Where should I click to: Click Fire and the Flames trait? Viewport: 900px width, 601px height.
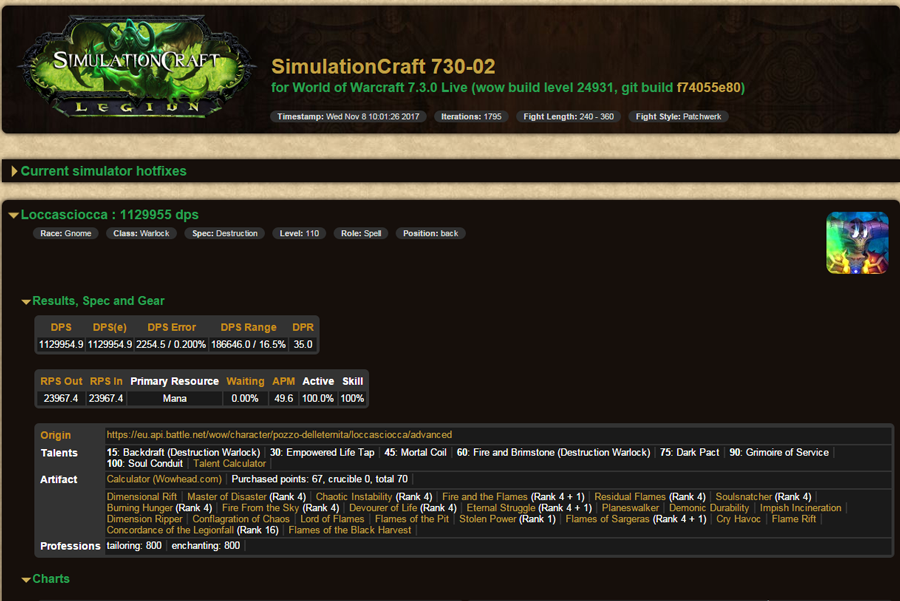tap(485, 497)
